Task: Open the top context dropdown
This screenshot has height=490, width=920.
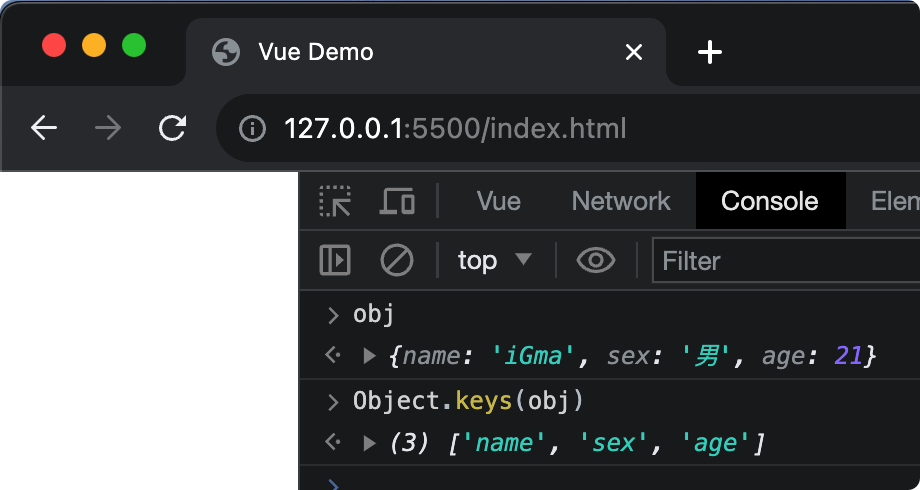Action: click(494, 261)
